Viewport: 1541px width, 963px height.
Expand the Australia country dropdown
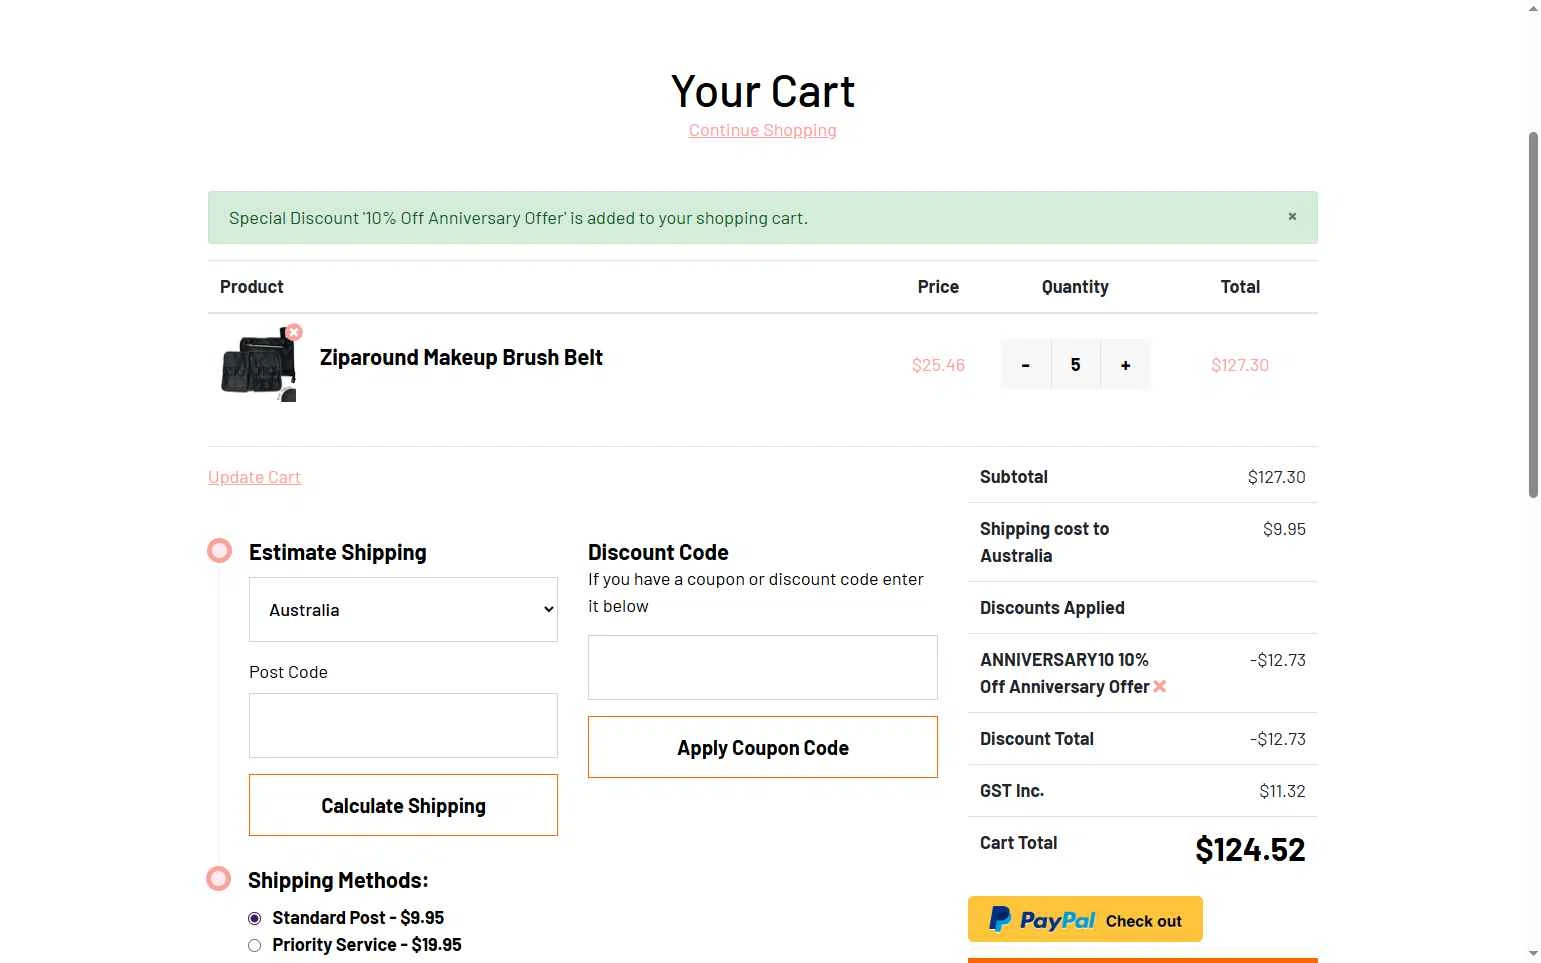click(x=403, y=610)
